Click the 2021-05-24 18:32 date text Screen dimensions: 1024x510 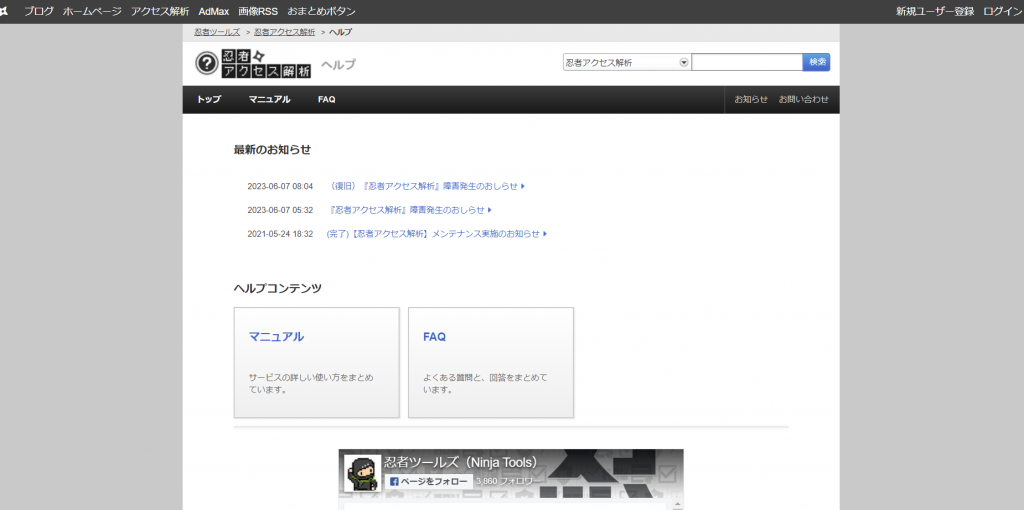[x=280, y=234]
